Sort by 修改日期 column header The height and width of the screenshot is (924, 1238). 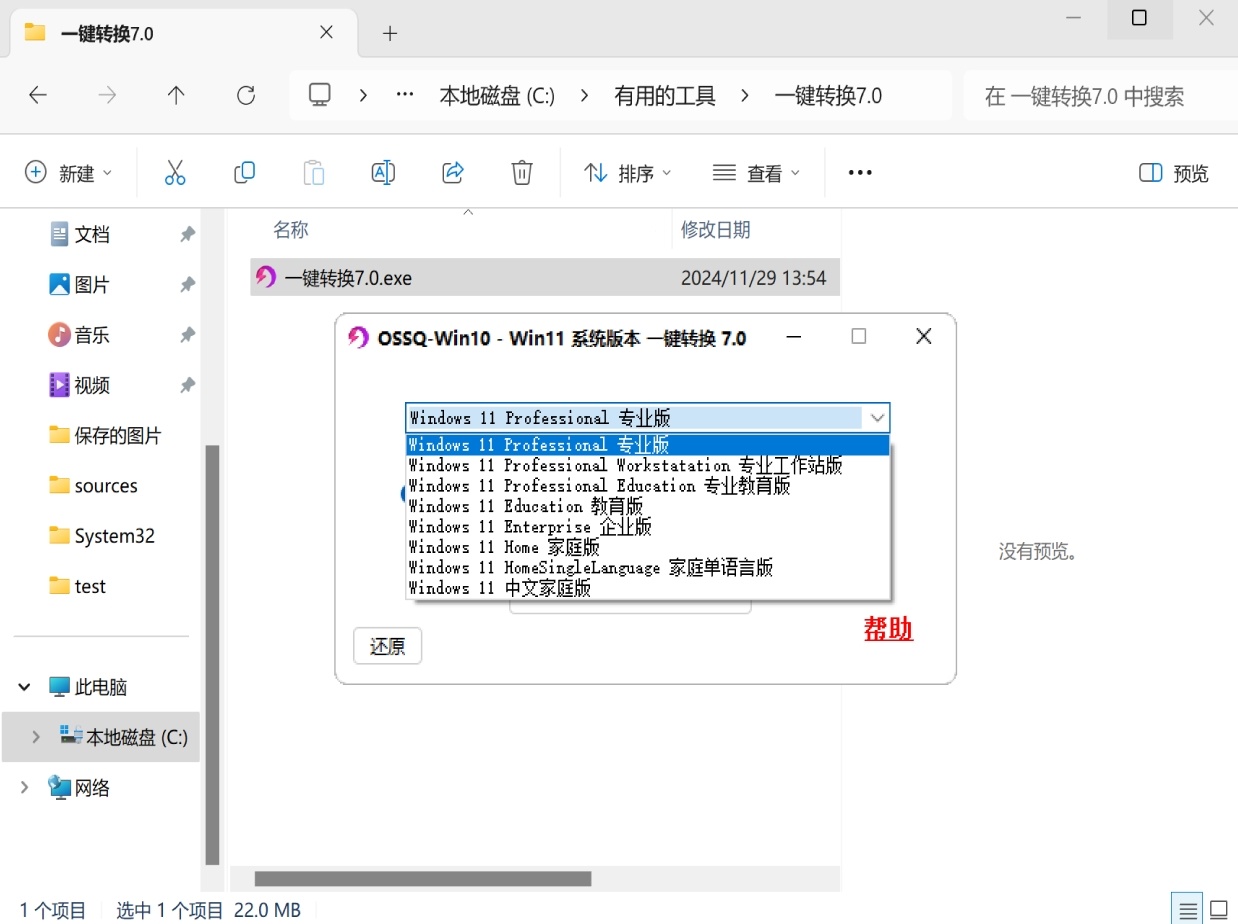click(715, 230)
